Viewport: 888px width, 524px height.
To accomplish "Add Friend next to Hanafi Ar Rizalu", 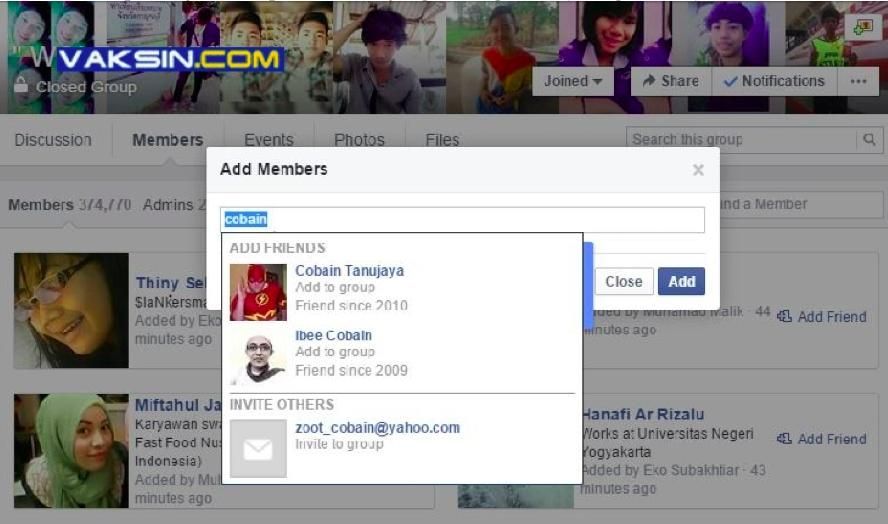I will 822,438.
